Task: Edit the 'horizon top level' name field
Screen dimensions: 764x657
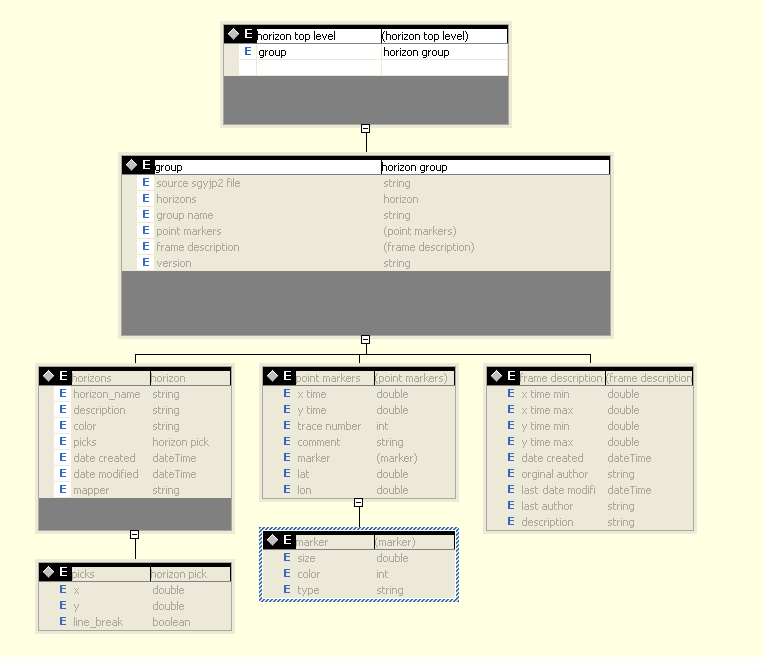Action: tap(319, 36)
